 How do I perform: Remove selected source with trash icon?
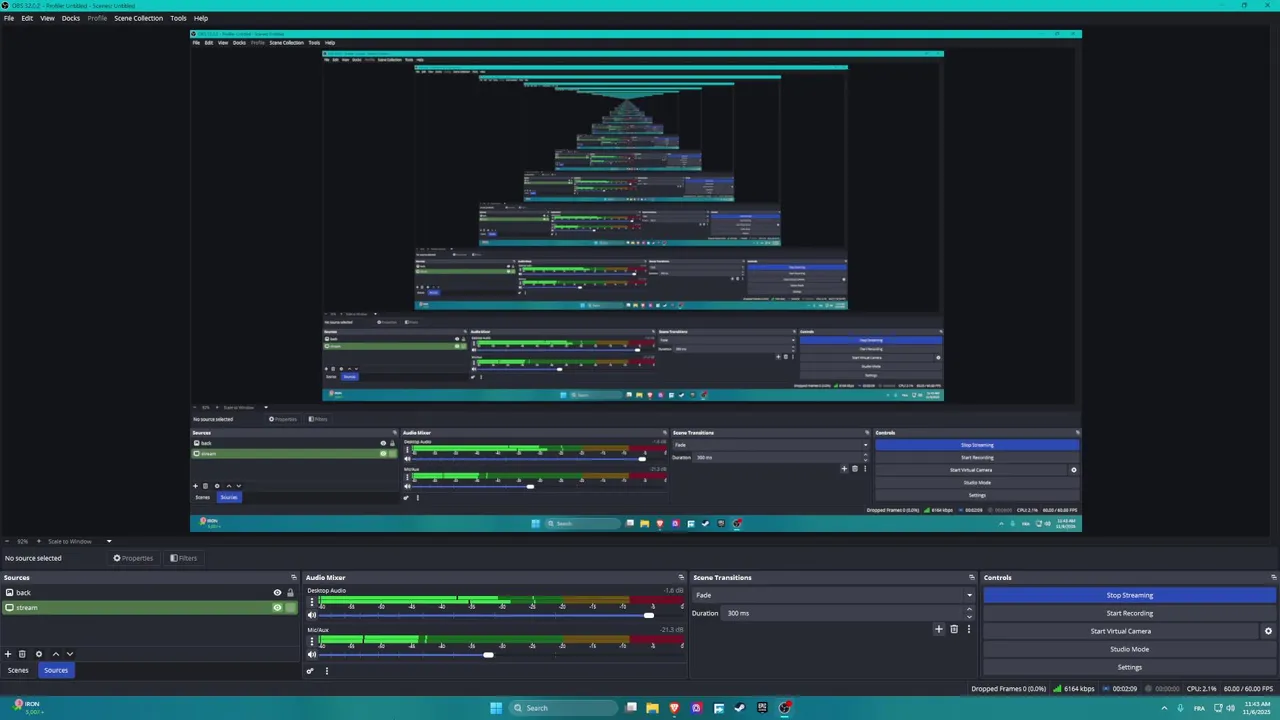(x=22, y=654)
